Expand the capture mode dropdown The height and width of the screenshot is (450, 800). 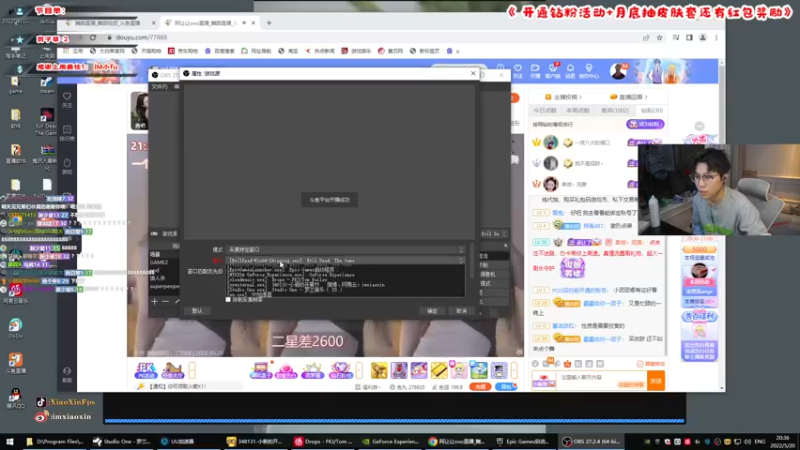[345, 249]
